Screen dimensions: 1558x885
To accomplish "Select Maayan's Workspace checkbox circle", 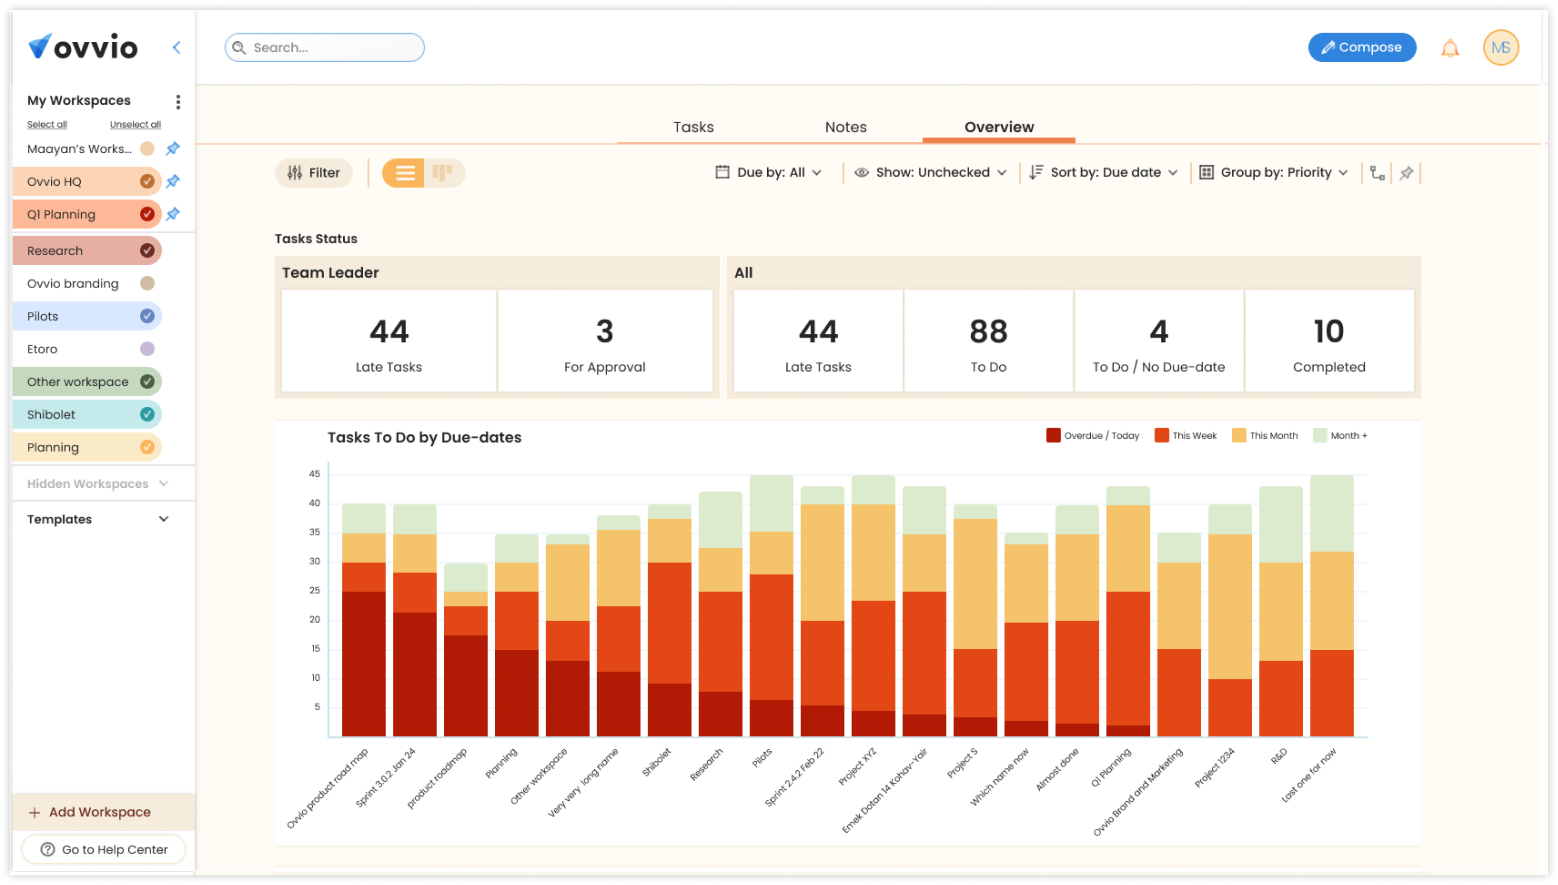I will coord(147,149).
